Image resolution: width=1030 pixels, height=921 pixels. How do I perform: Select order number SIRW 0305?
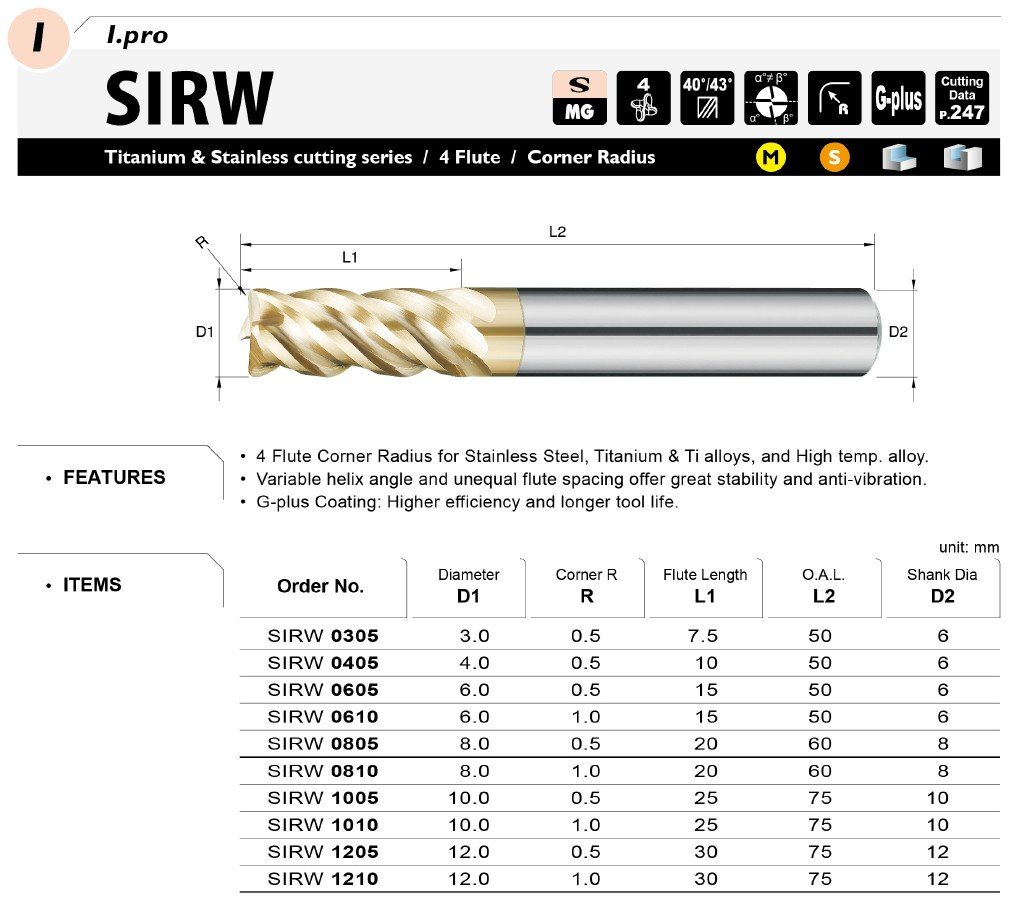point(323,635)
